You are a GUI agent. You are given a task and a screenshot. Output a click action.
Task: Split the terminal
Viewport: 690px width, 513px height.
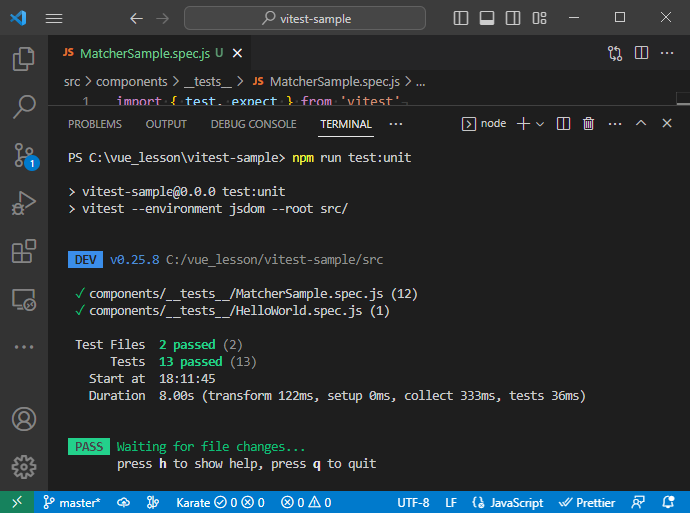pos(563,124)
